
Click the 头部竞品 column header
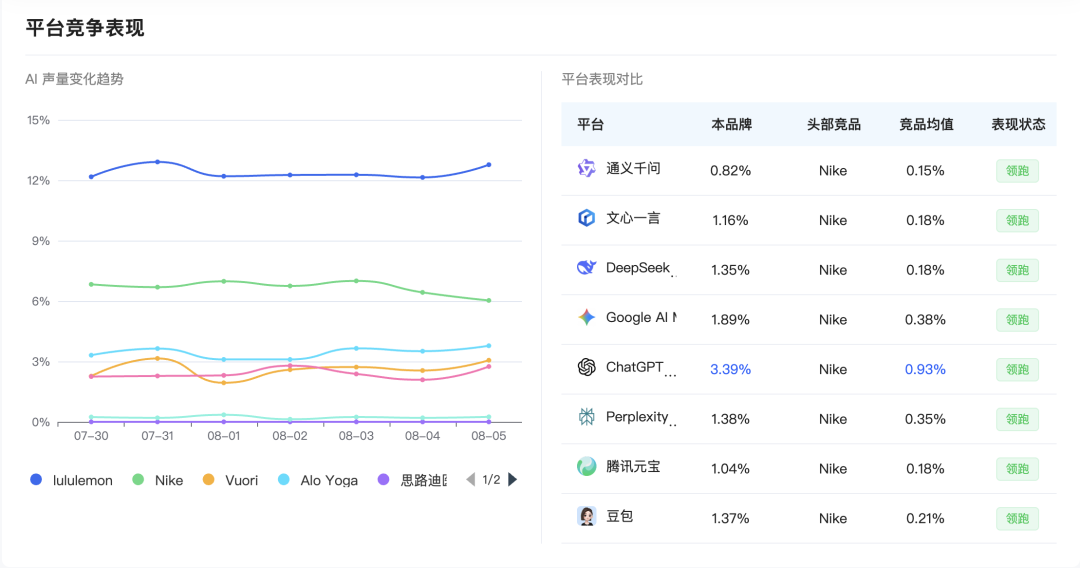pos(833,125)
